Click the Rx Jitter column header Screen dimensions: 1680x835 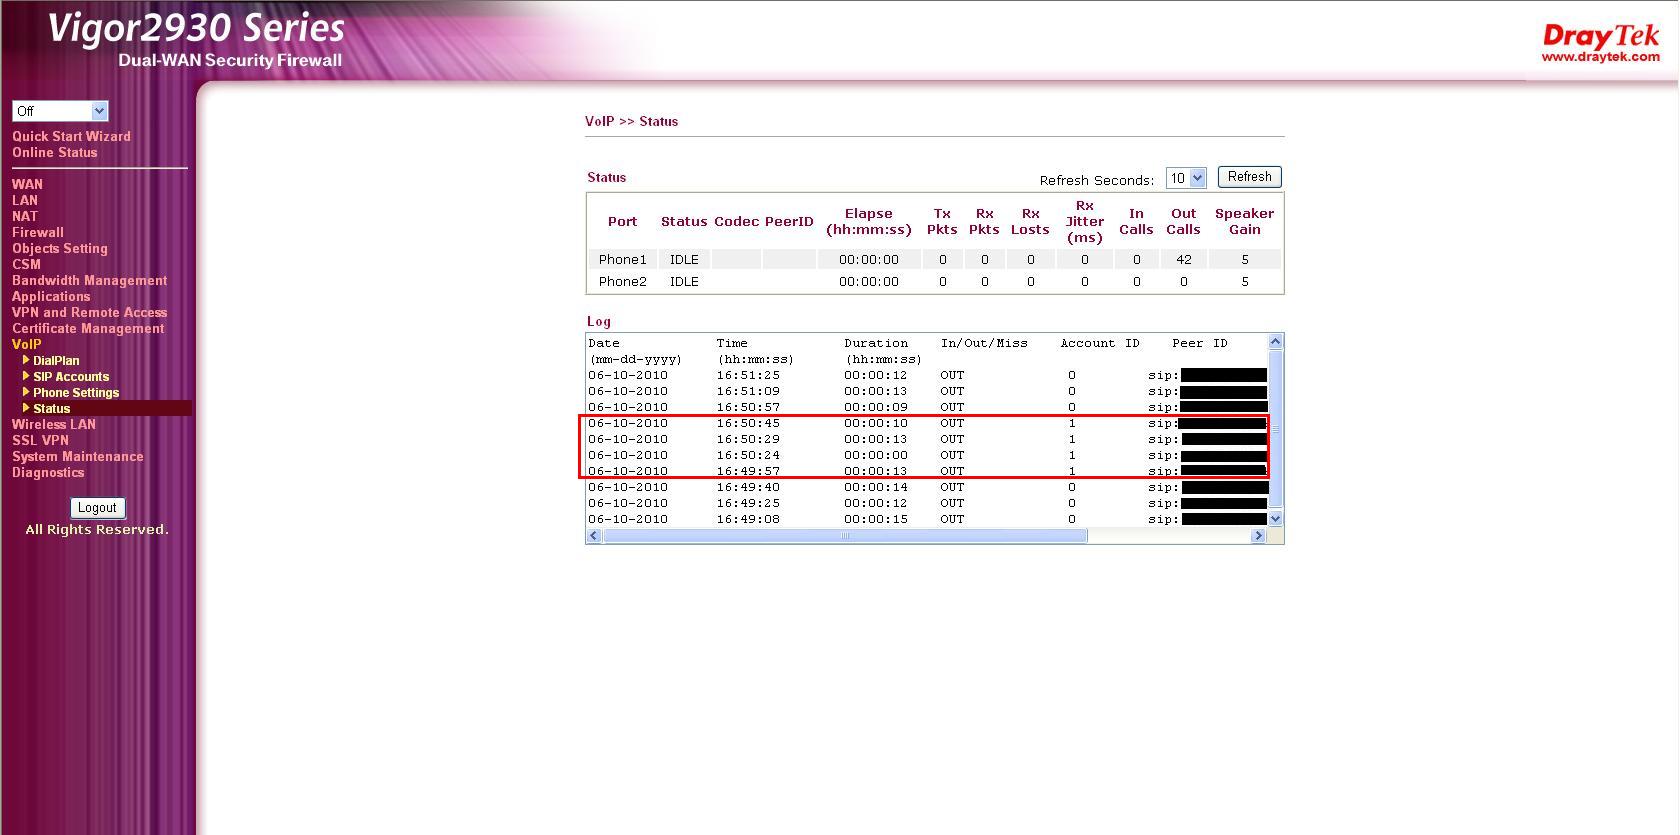pos(1084,221)
